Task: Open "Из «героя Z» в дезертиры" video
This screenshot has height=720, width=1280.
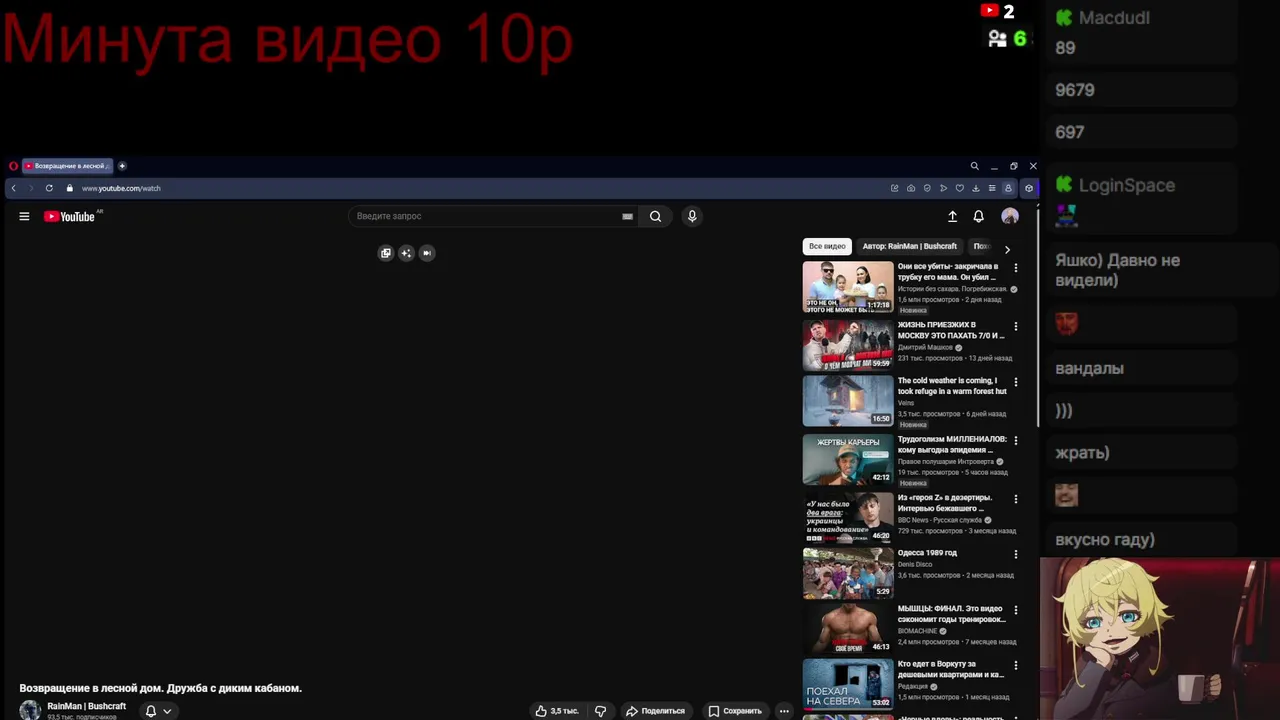Action: [945, 503]
